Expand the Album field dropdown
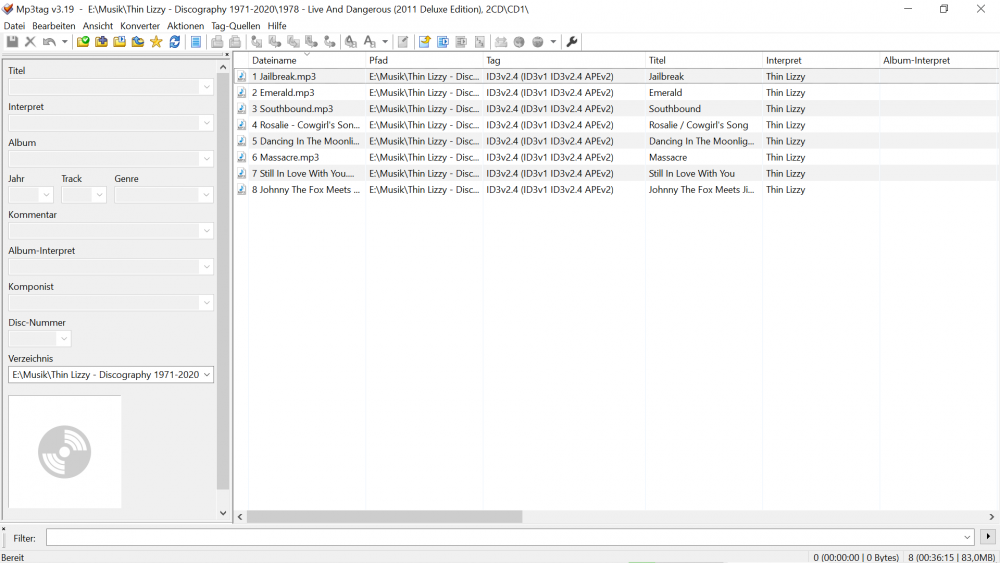Screen dimensions: 1000x563 (x=206, y=159)
